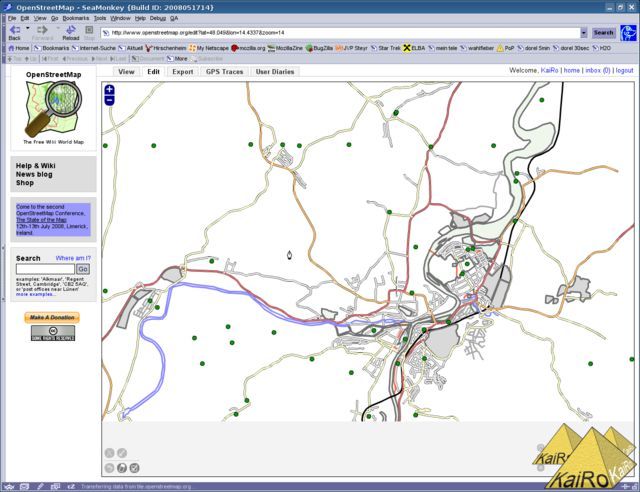The height and width of the screenshot is (492, 640).
Task: Open the Bookmarks folder on bookmarks toolbar
Action: (x=52, y=48)
